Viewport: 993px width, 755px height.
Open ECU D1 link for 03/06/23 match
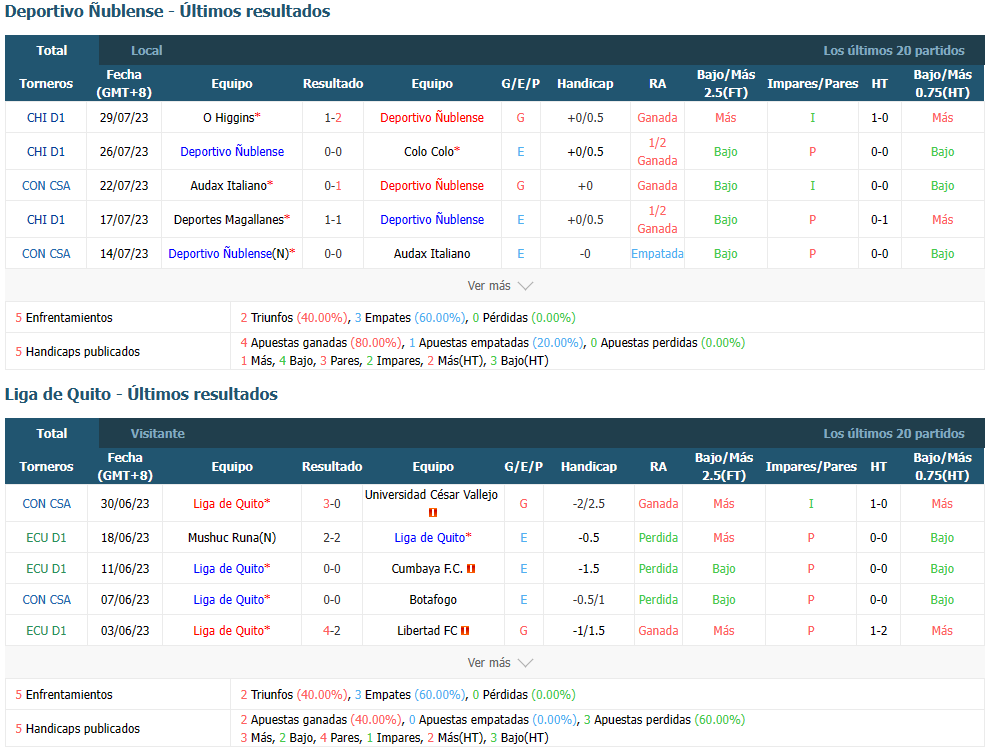(46, 631)
